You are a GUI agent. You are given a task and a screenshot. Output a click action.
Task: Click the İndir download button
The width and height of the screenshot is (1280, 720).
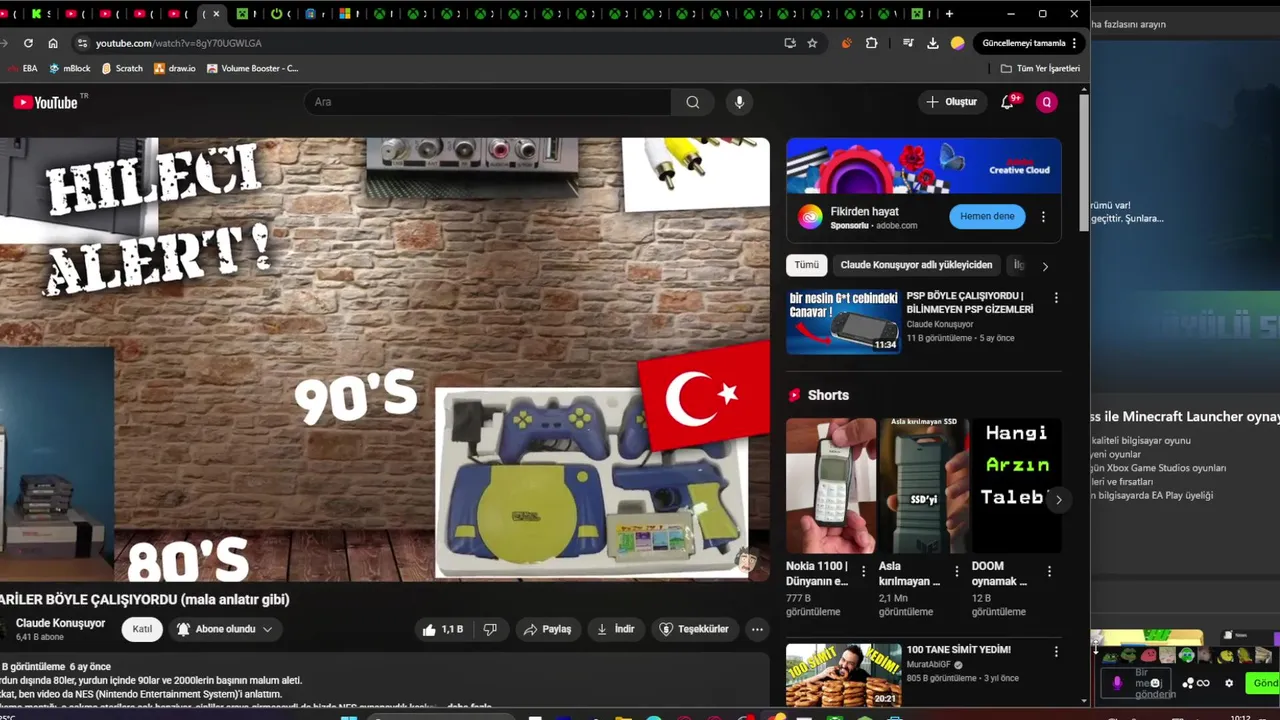click(x=615, y=629)
